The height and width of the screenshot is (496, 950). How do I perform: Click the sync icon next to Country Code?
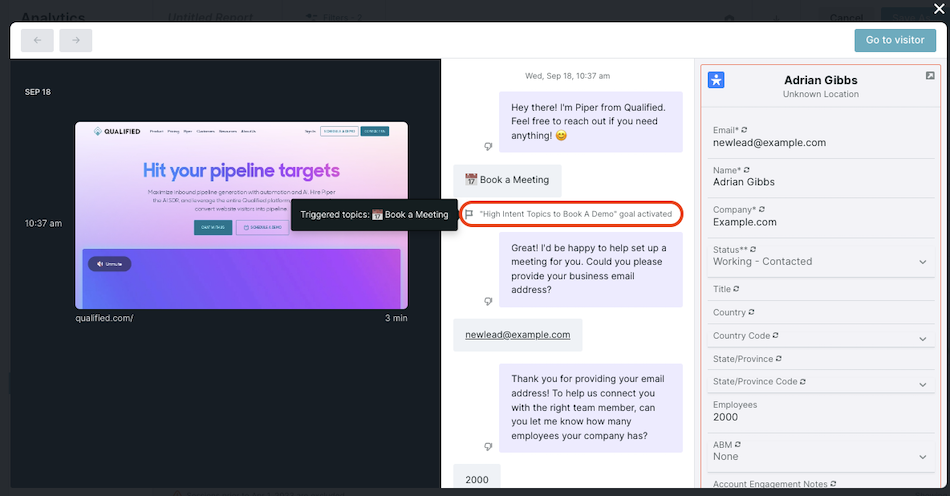point(776,336)
